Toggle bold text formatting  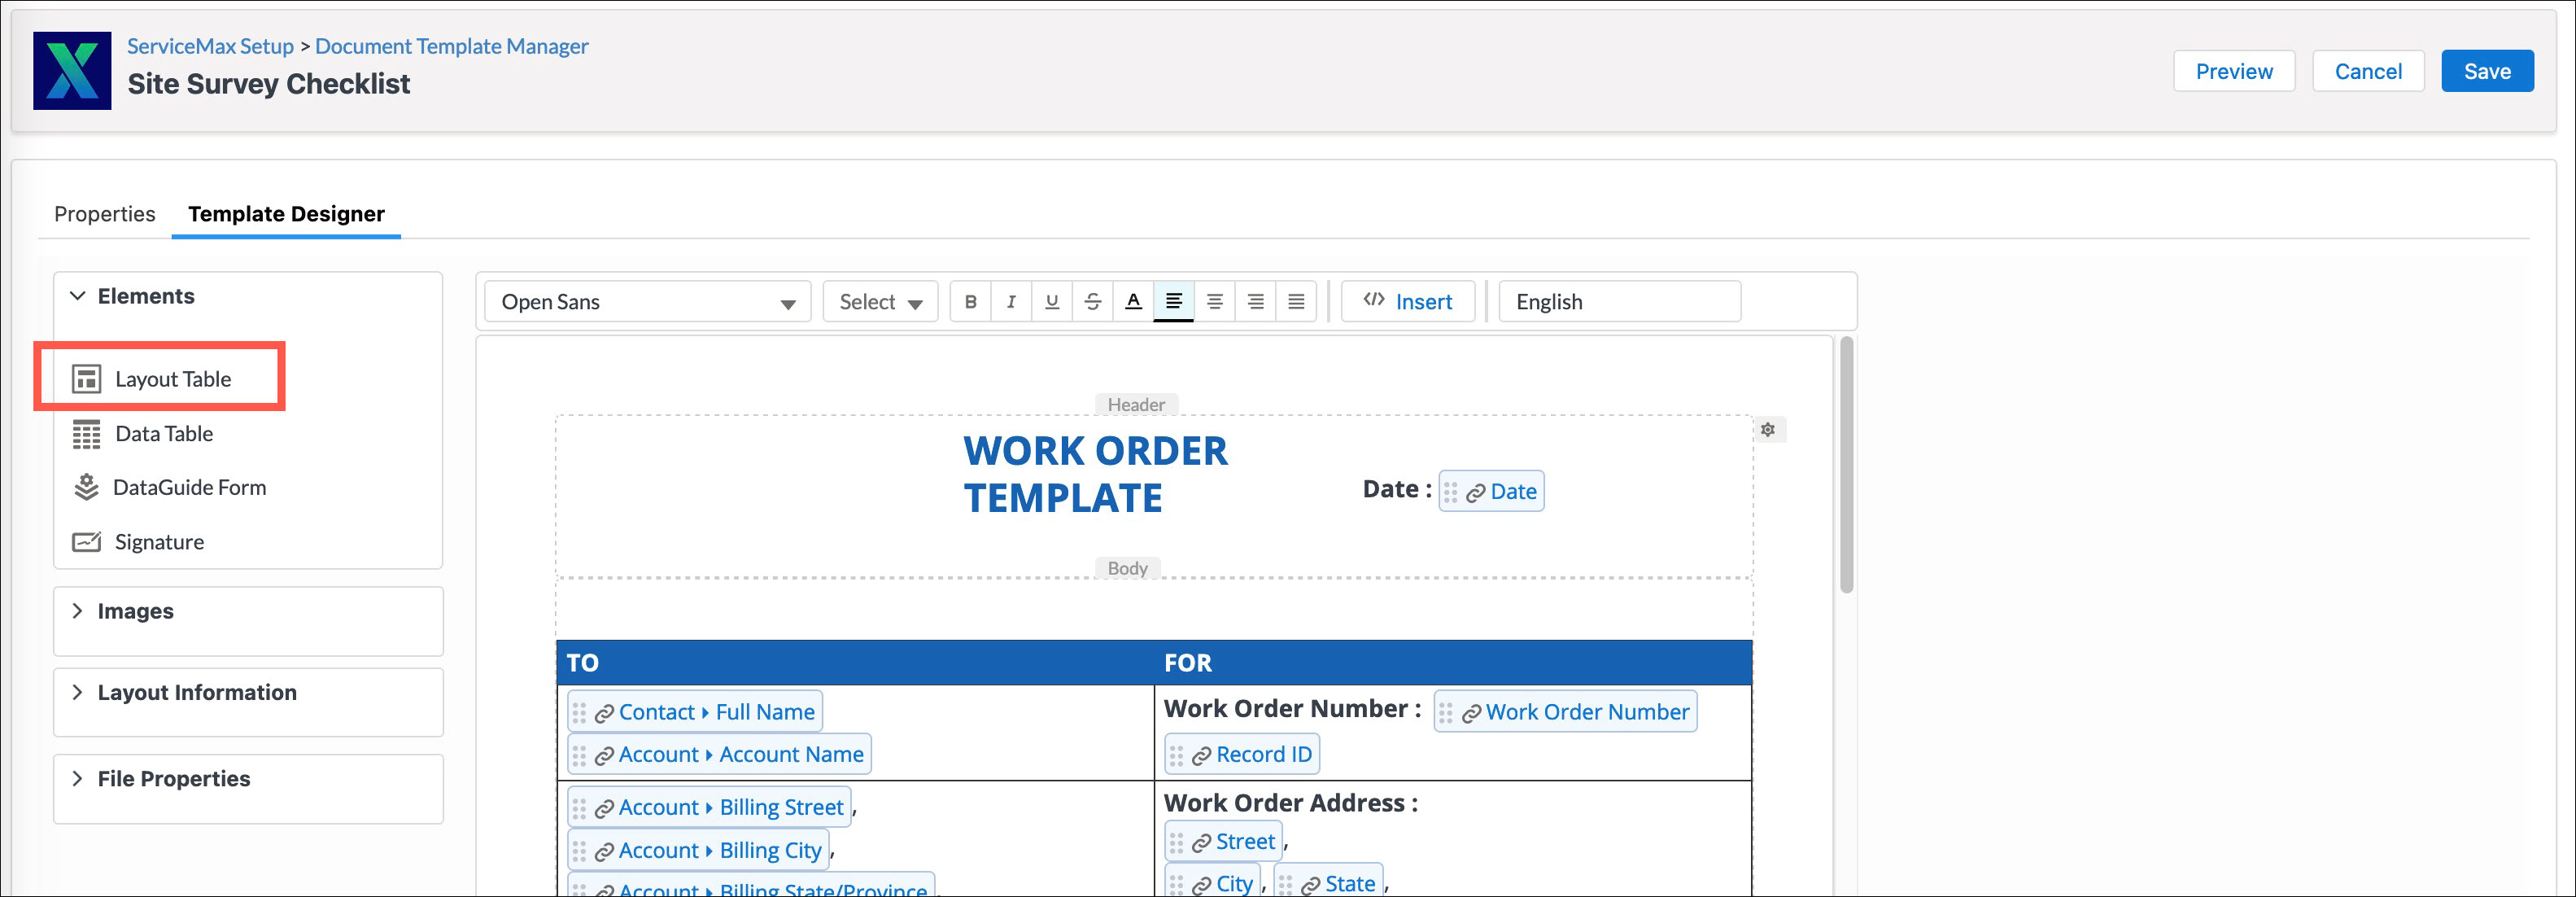(x=970, y=302)
